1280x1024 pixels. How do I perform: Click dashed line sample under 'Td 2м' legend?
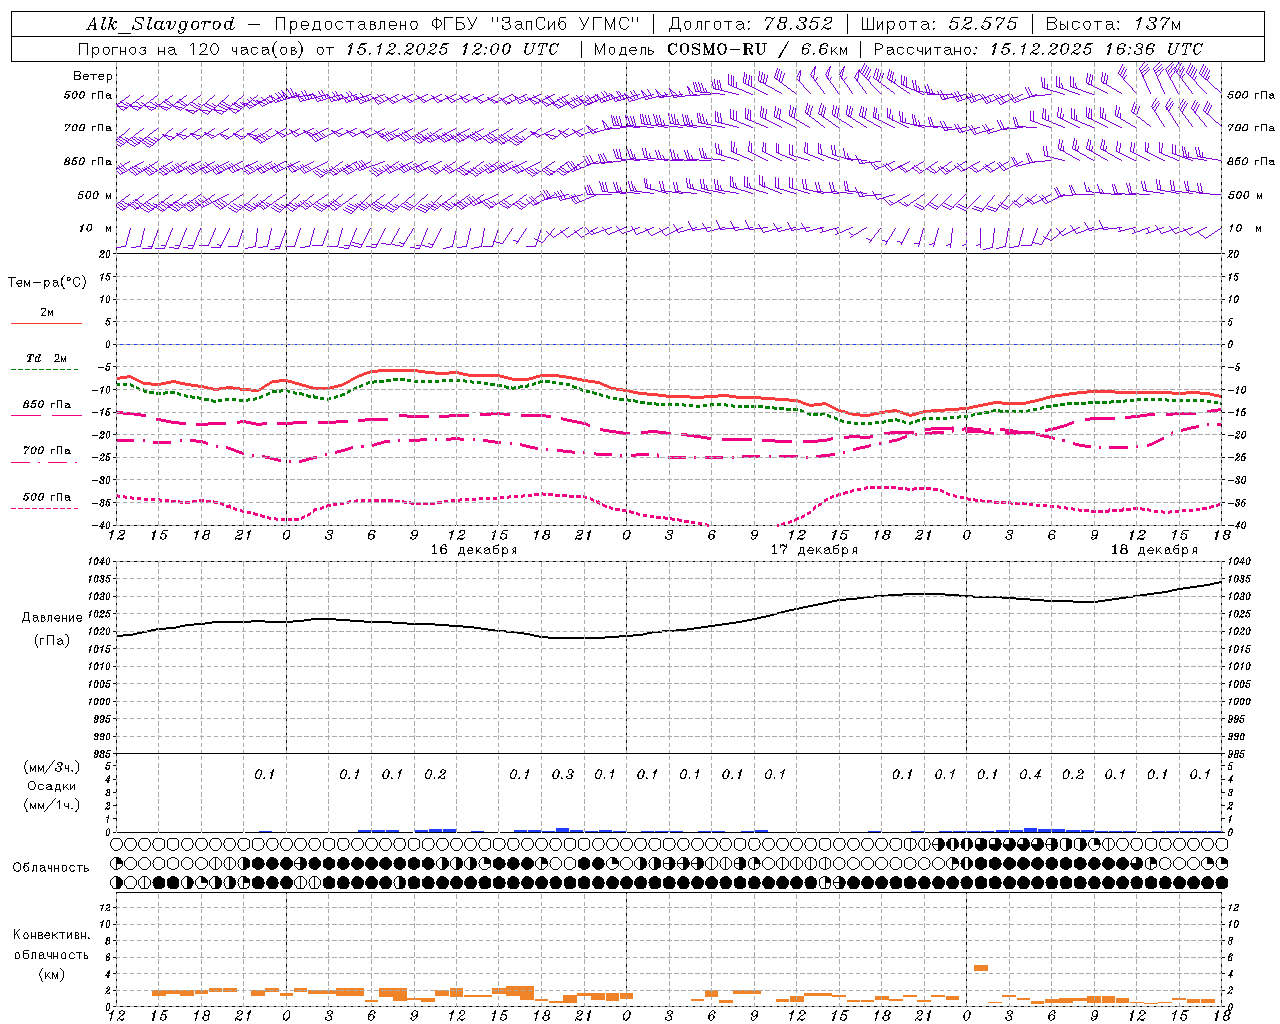(x=47, y=370)
